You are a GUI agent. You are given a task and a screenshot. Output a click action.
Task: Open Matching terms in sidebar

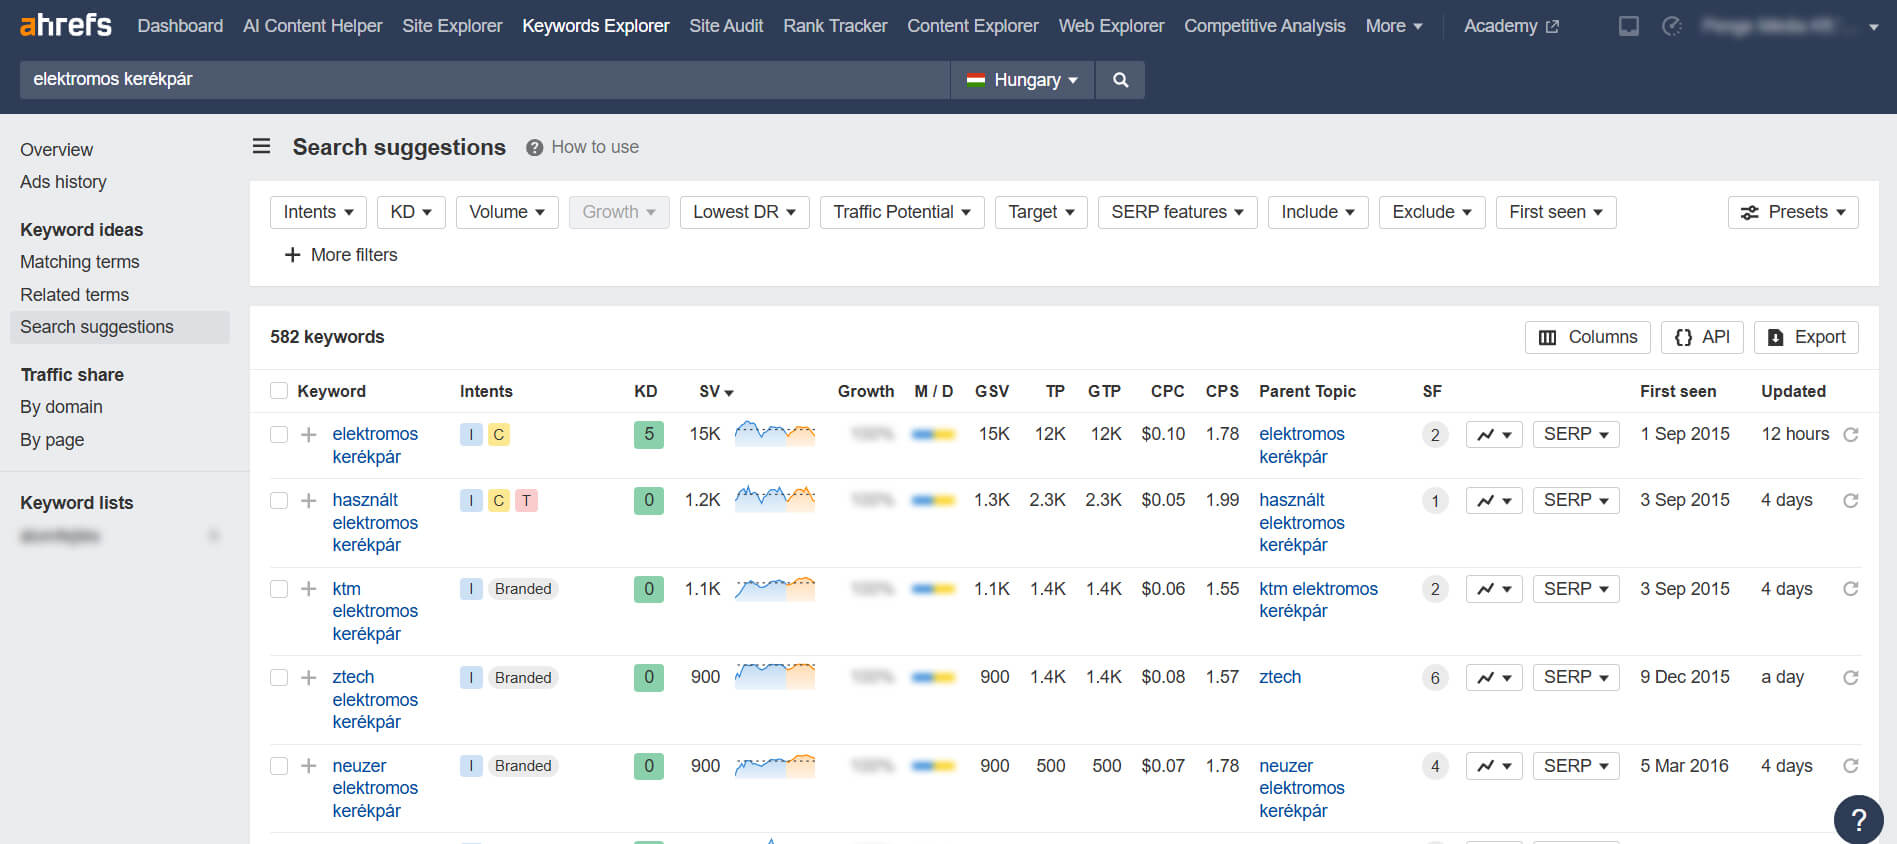[x=80, y=262]
